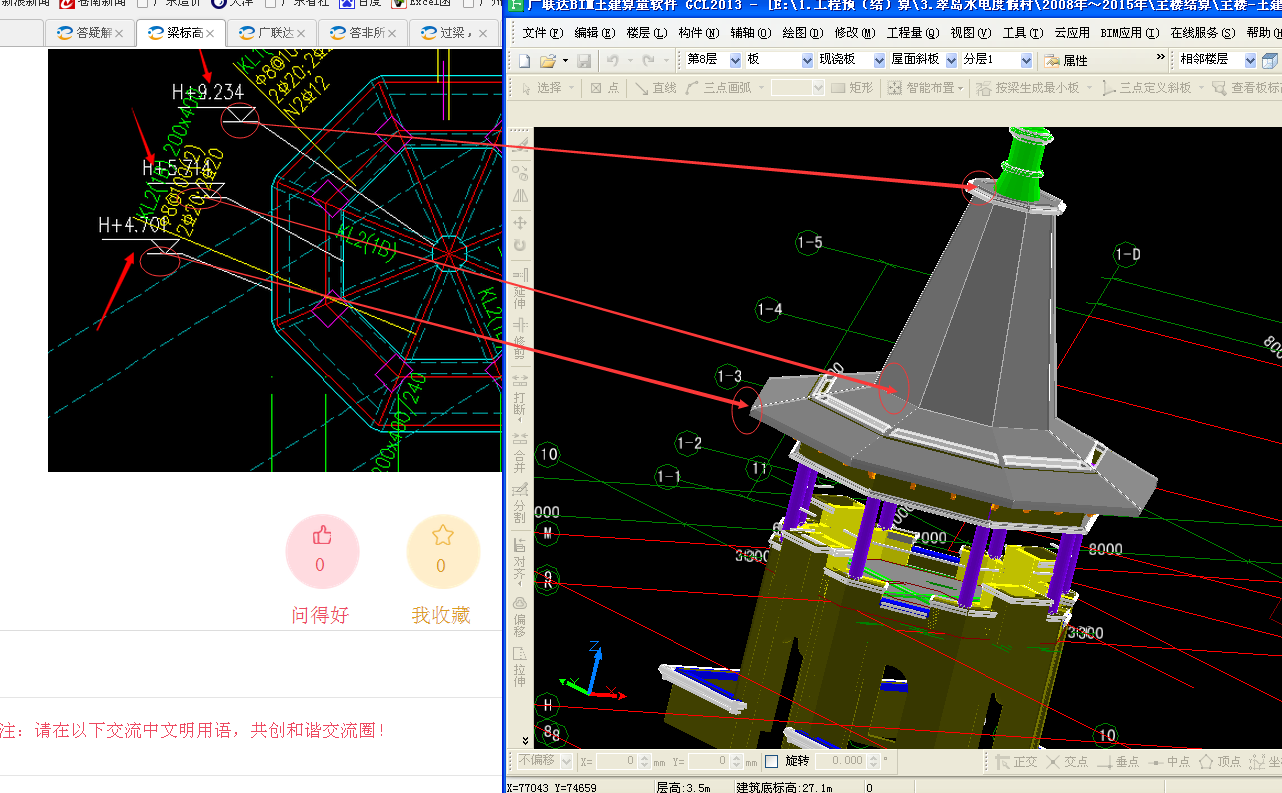Expand toolbar overflow chevron near 属性
1282x793 pixels.
pyautogui.click(x=1160, y=58)
